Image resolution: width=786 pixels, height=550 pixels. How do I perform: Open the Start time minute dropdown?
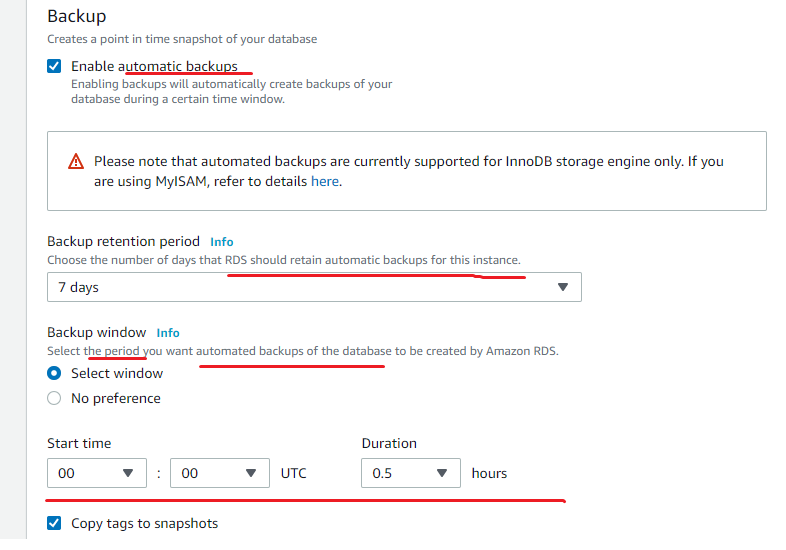pyautogui.click(x=219, y=473)
